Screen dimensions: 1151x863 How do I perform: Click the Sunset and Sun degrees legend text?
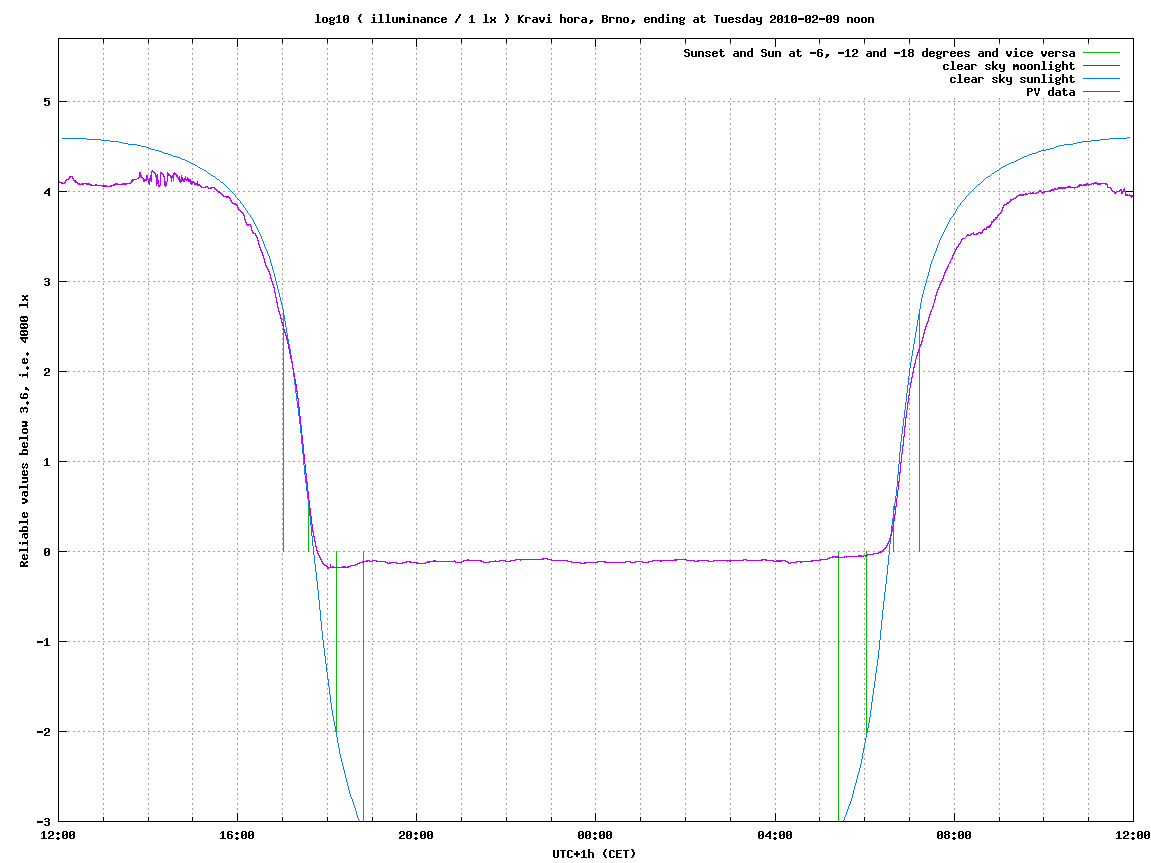(879, 53)
